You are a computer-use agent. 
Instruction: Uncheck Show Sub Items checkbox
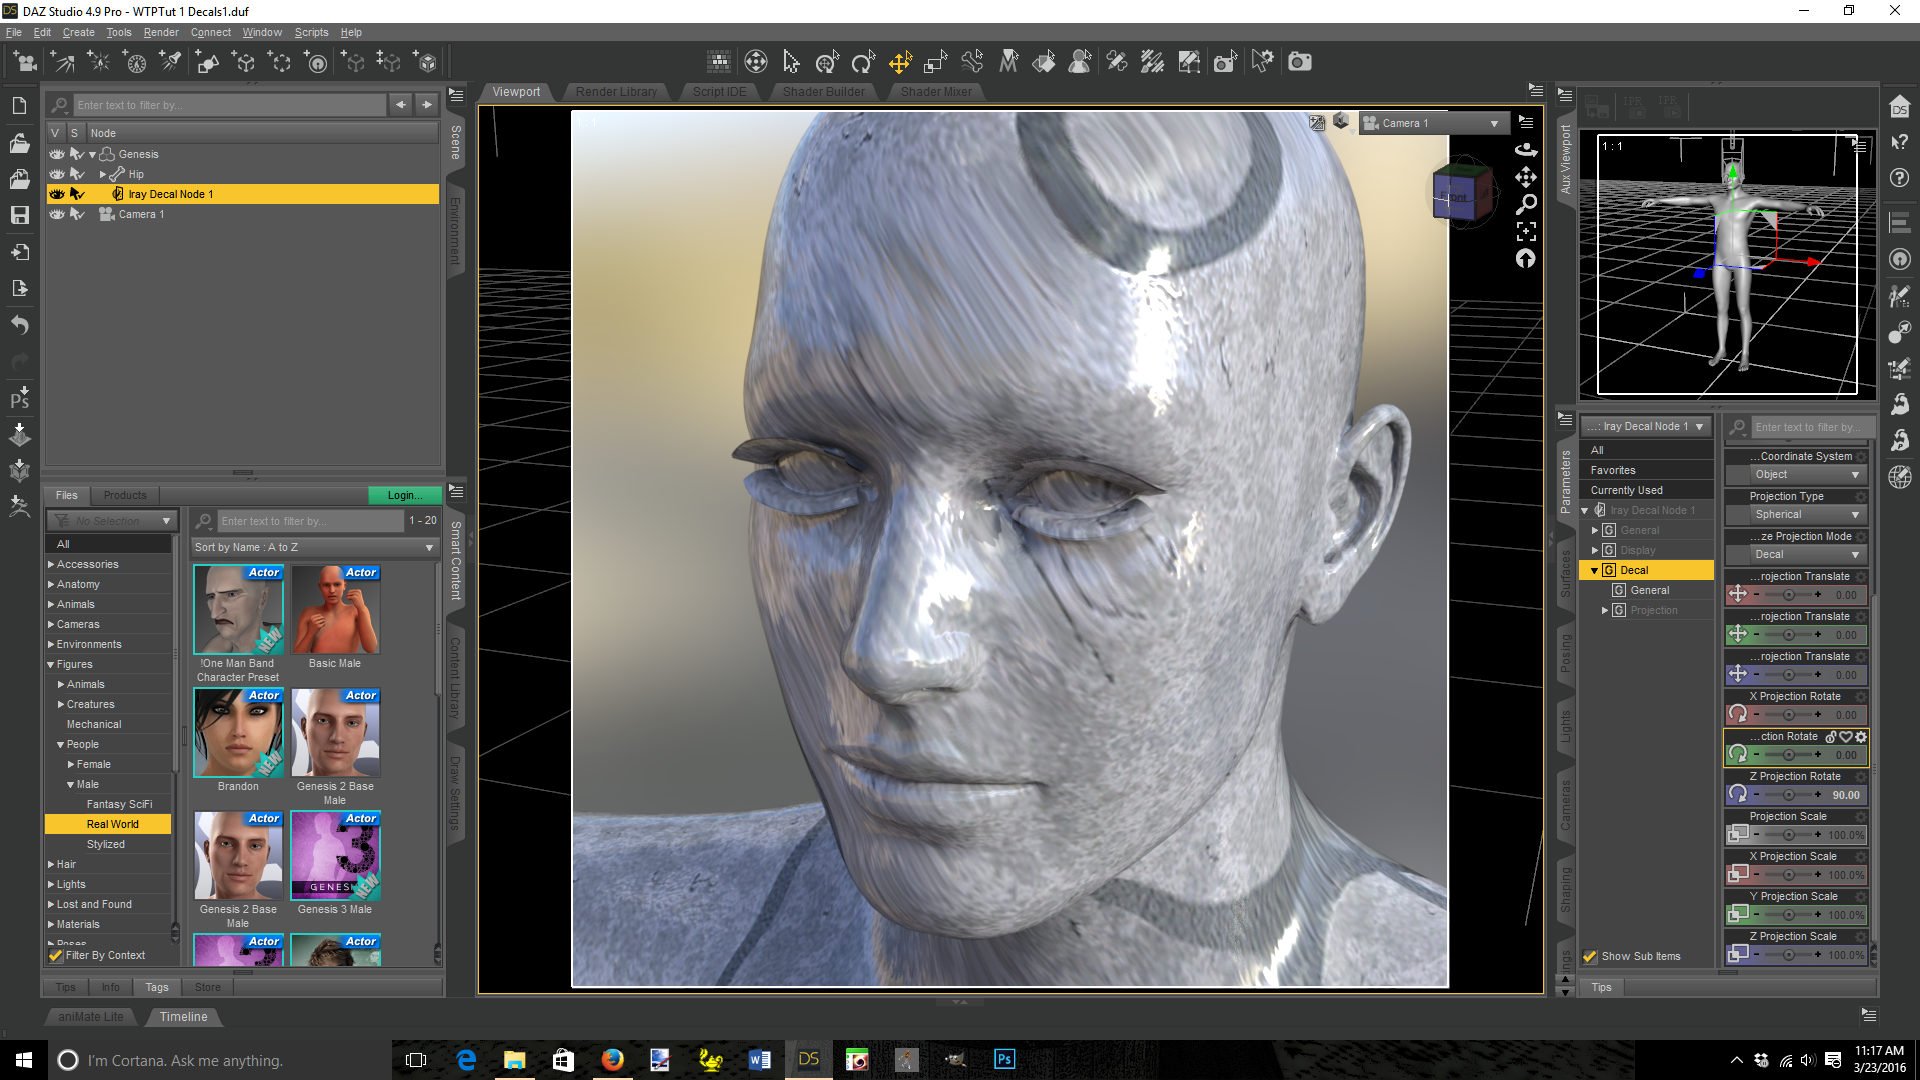[x=1590, y=957]
